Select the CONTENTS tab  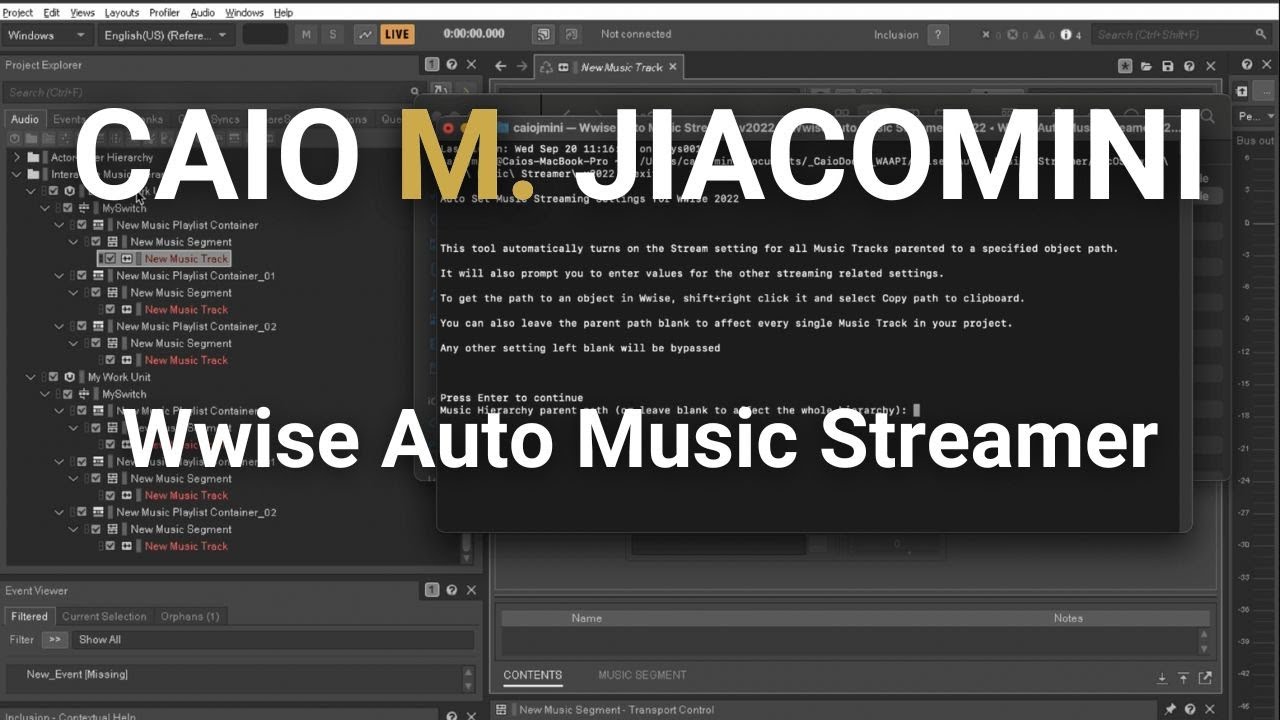532,675
